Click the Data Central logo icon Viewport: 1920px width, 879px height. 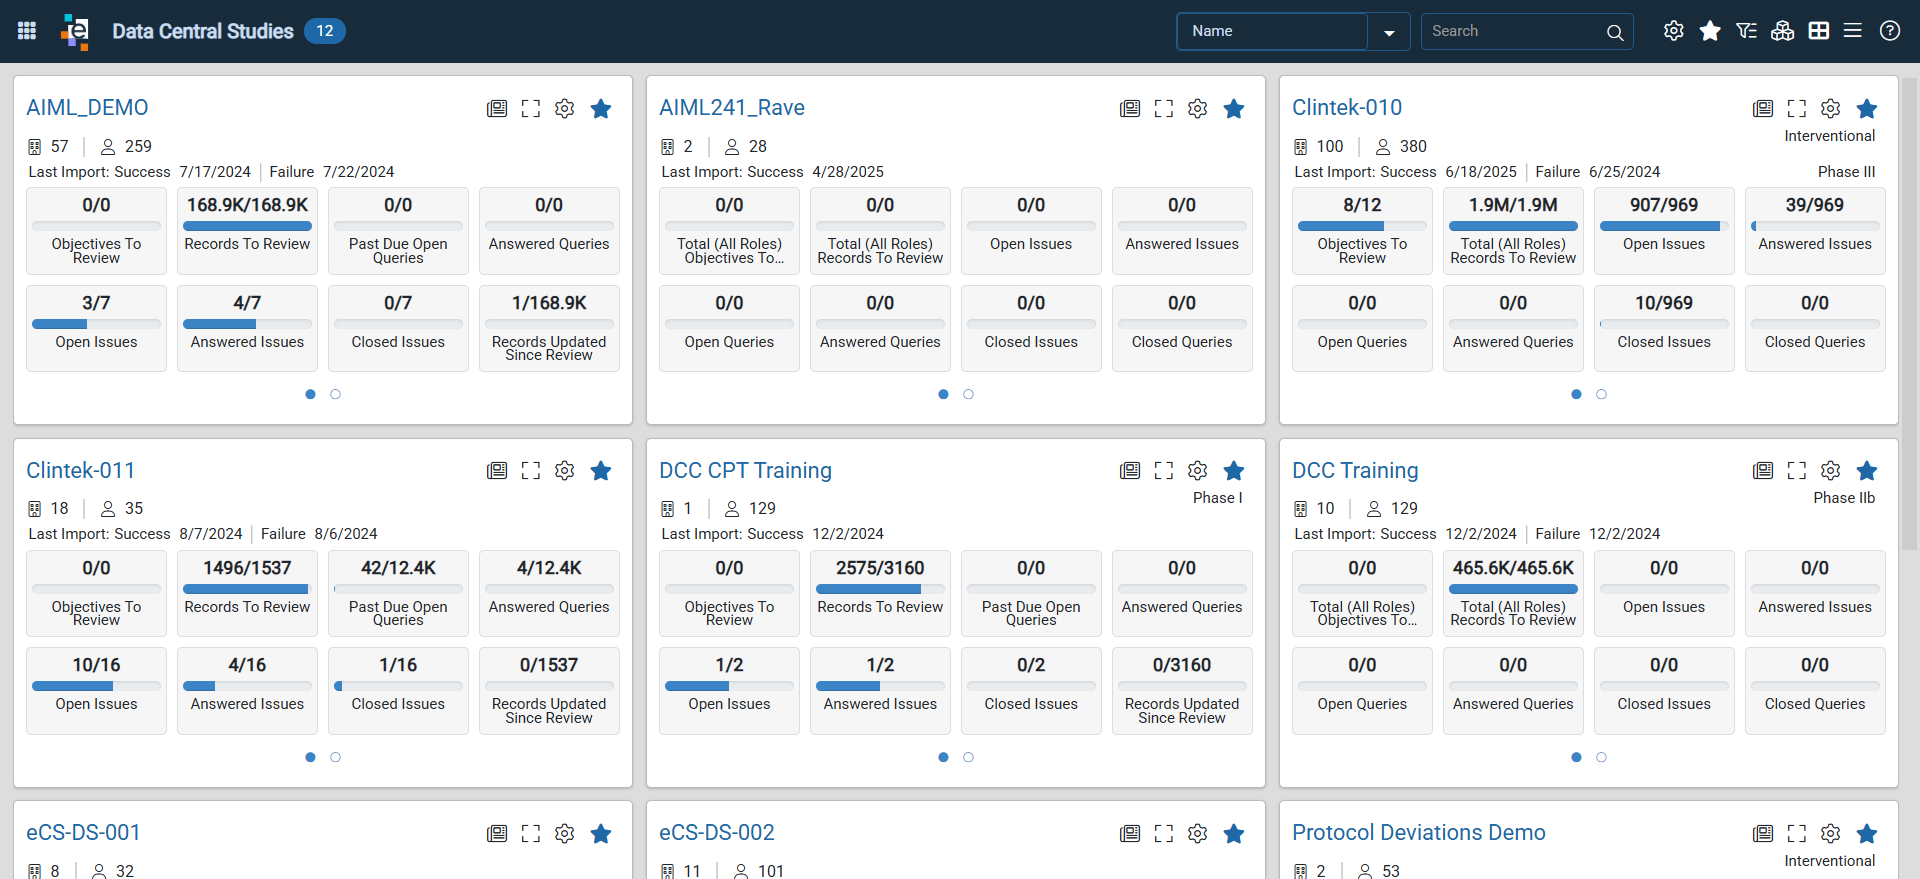[75, 31]
